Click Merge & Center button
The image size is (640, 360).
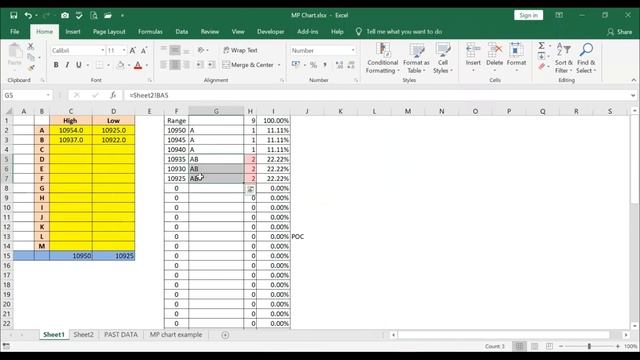click(248, 65)
